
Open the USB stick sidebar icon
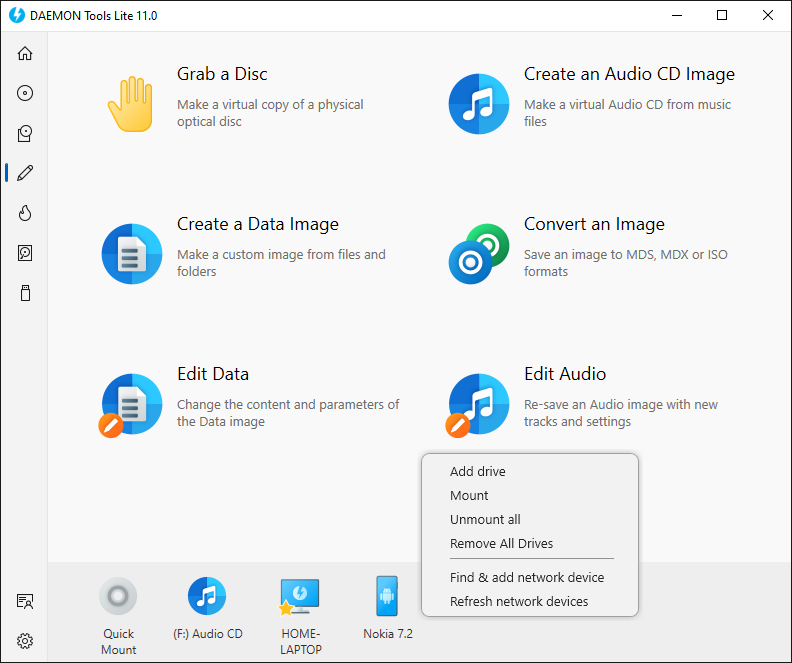[25, 293]
